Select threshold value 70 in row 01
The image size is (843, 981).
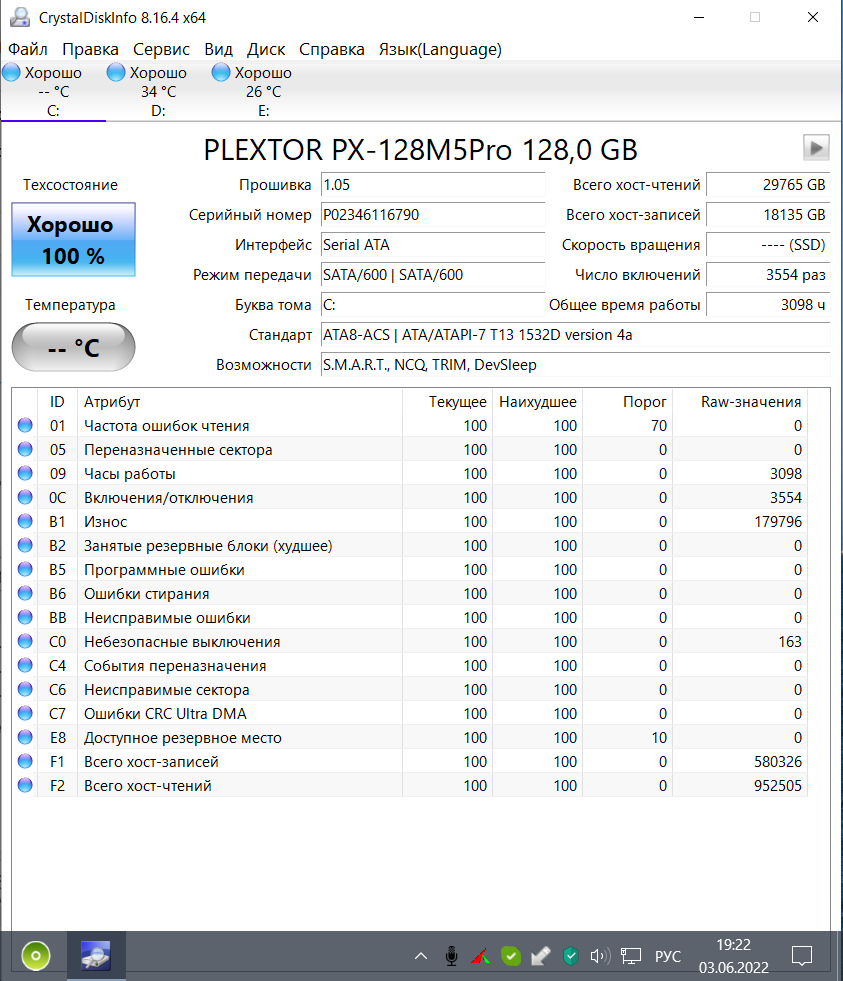coord(658,426)
